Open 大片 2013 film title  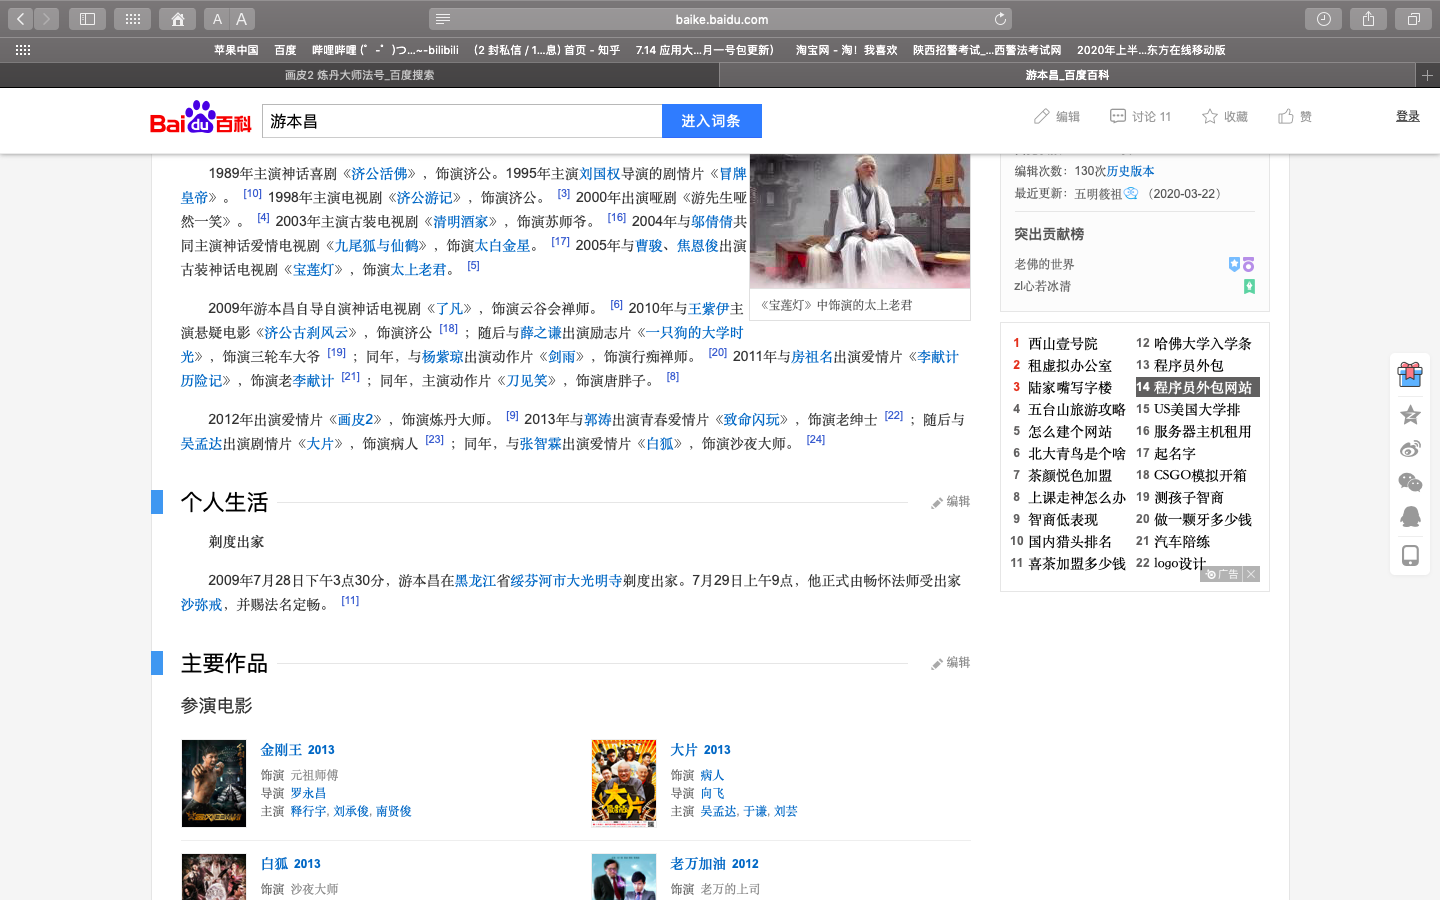[x=700, y=750]
